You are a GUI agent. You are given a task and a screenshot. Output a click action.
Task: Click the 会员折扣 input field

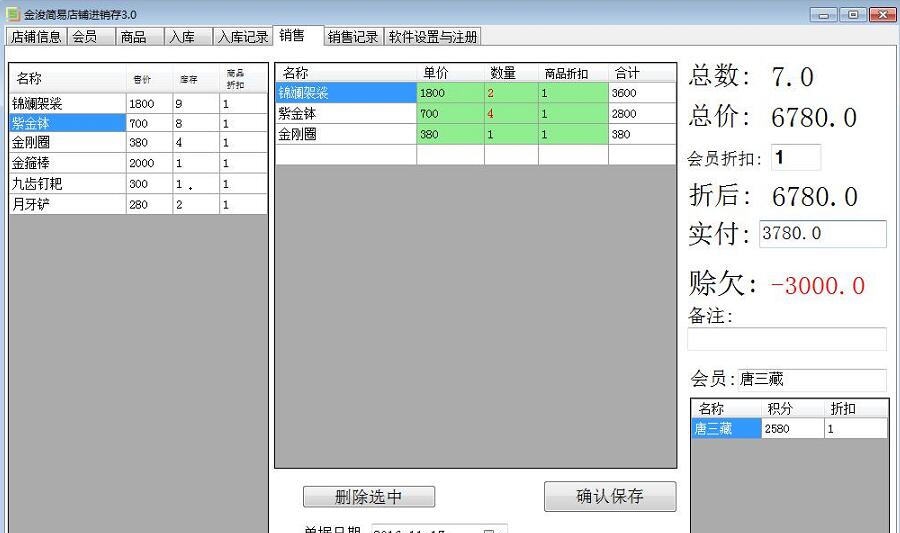796,157
